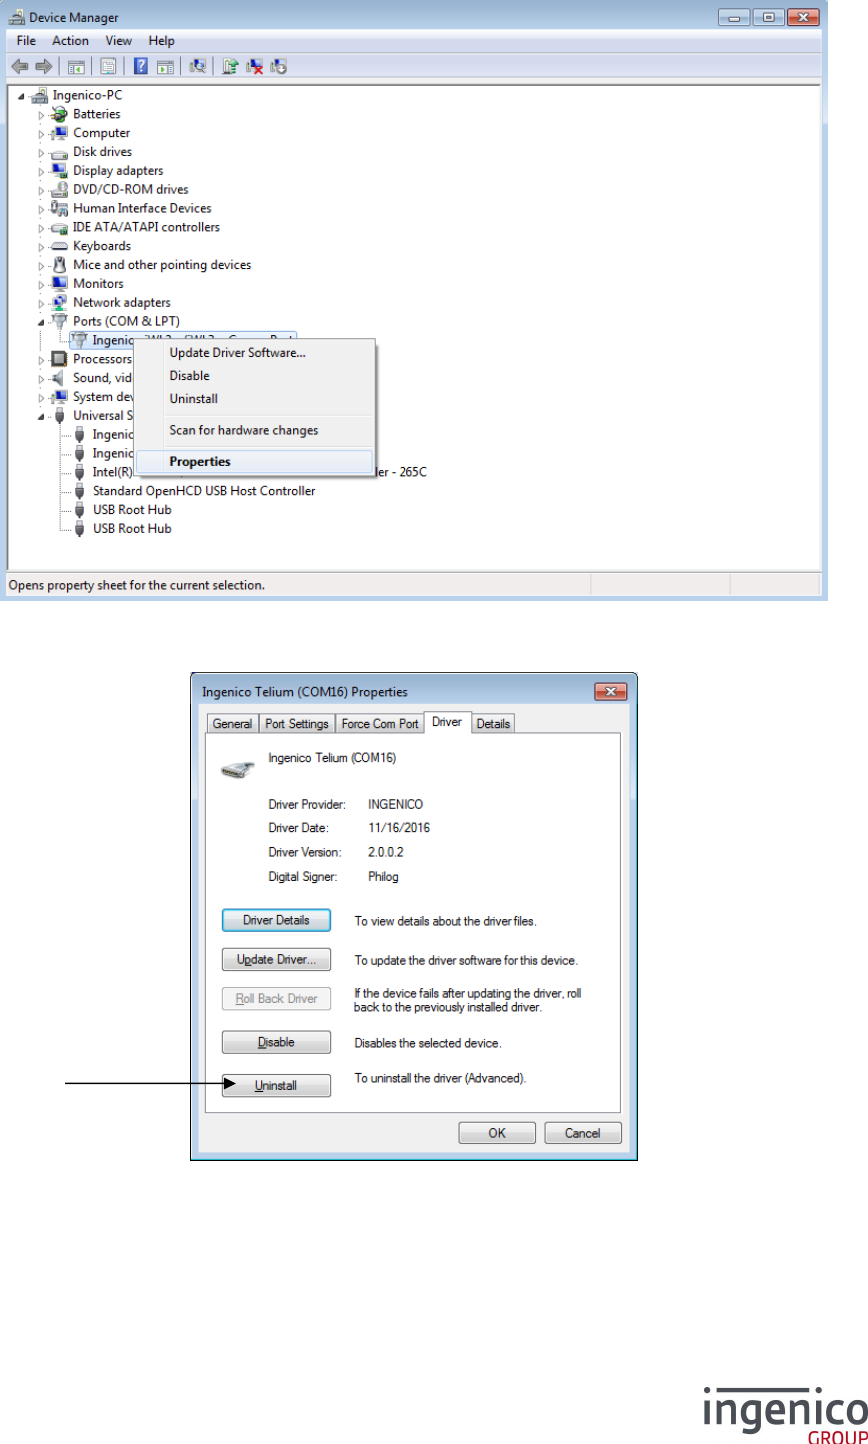Close the Ingenico Telium Properties dialog
Image resolution: width=868 pixels, height=1444 pixels.
tap(610, 692)
